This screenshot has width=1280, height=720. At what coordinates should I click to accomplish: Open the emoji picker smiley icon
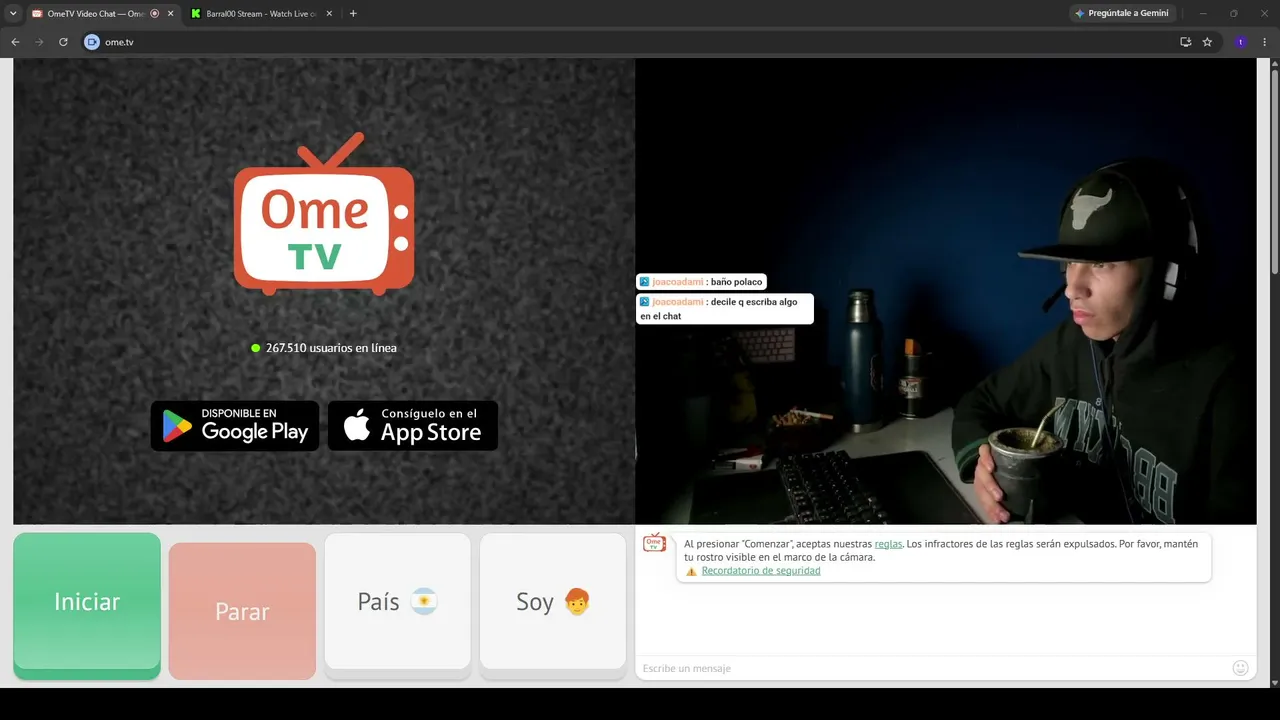1241,668
